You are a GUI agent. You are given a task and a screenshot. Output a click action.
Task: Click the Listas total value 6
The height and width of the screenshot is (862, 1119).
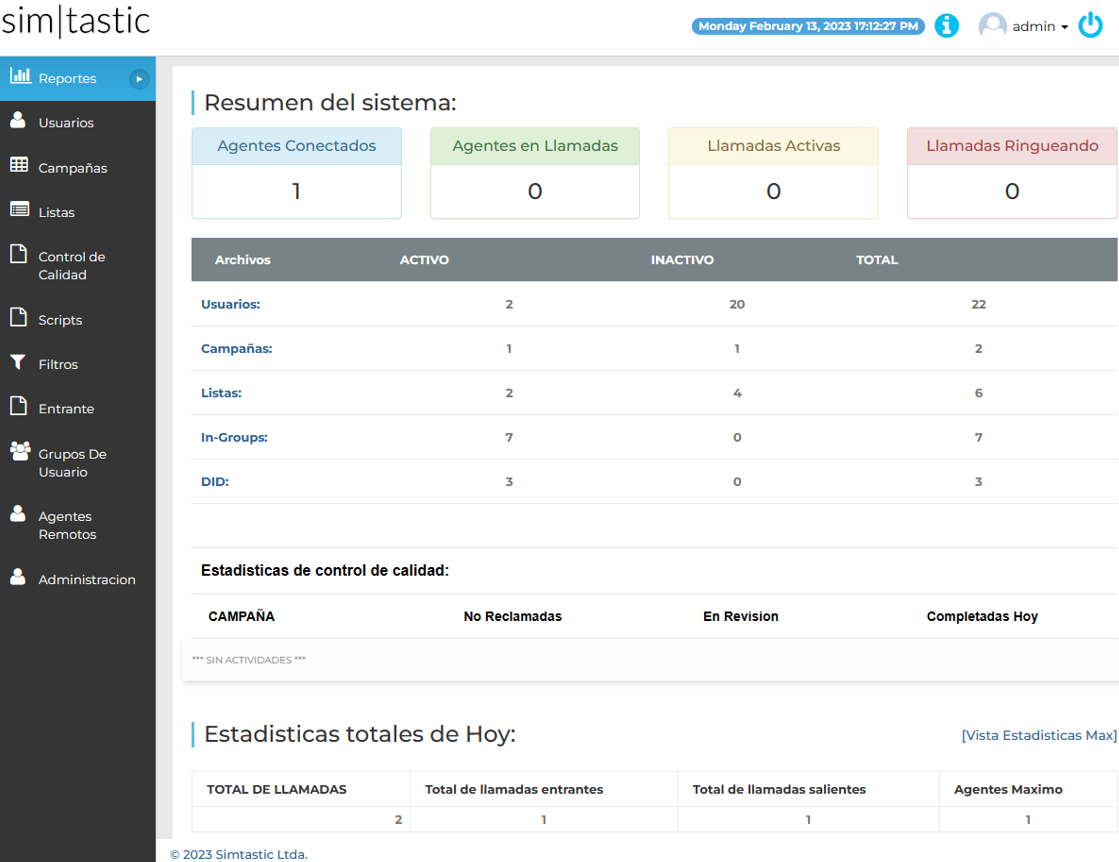coord(978,393)
